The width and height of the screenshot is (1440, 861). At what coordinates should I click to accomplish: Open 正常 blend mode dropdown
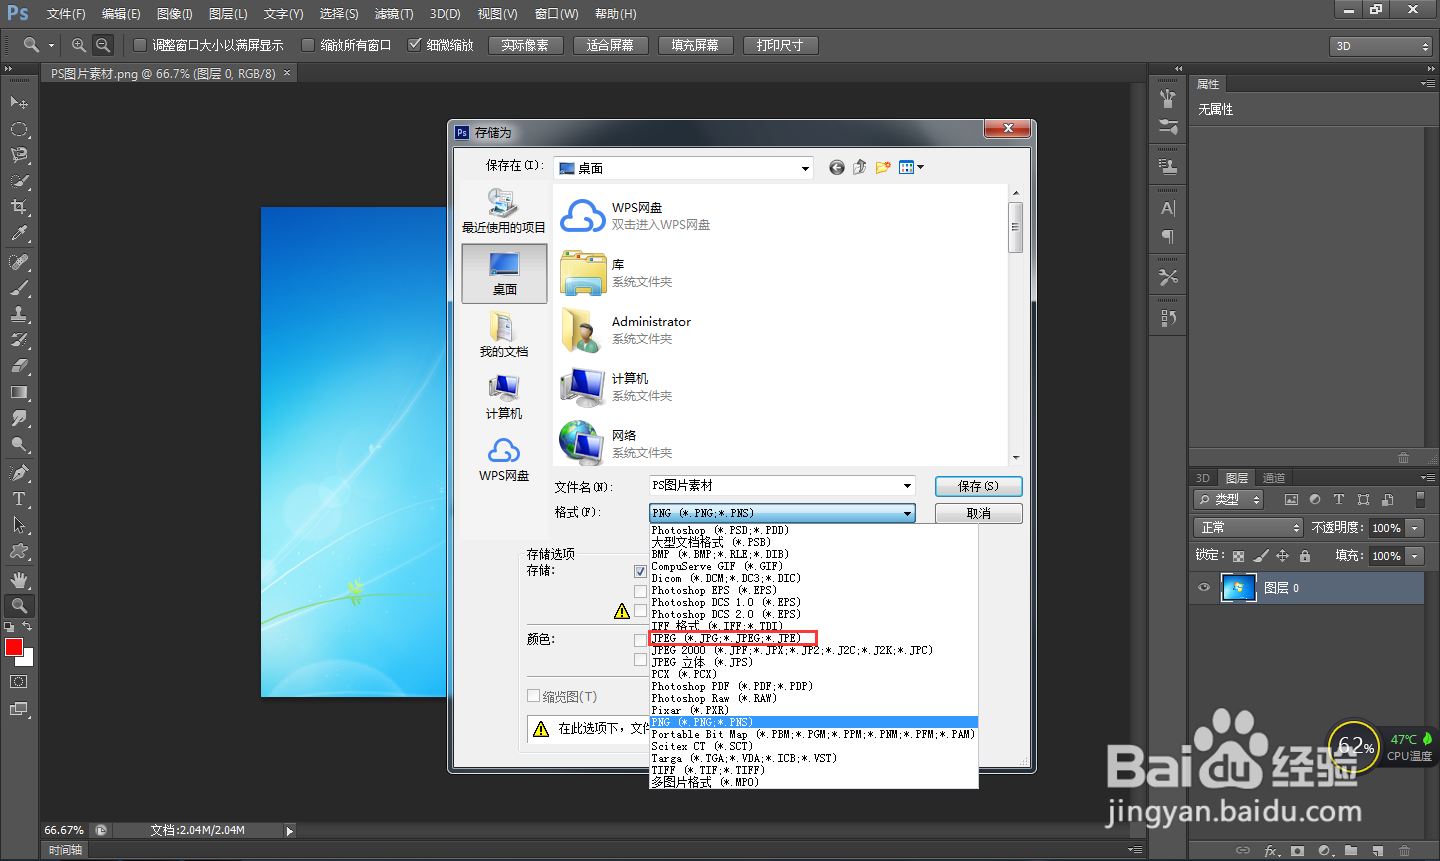click(x=1248, y=527)
